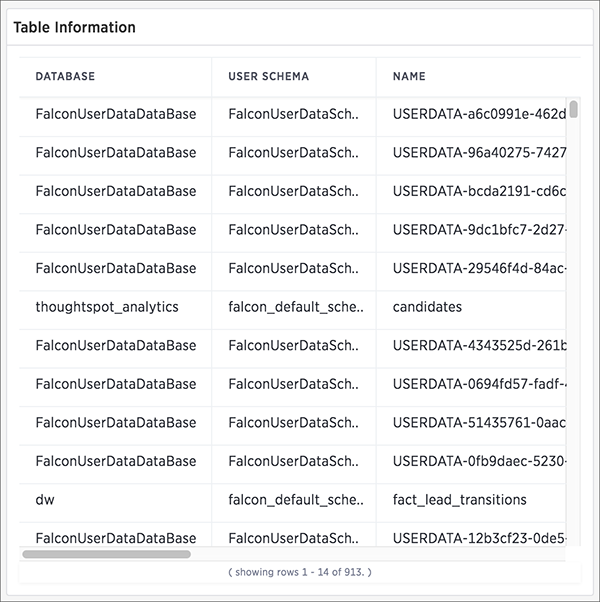
Task: Select the USERDATA-9dc1bfc7 row name
Action: 479,230
